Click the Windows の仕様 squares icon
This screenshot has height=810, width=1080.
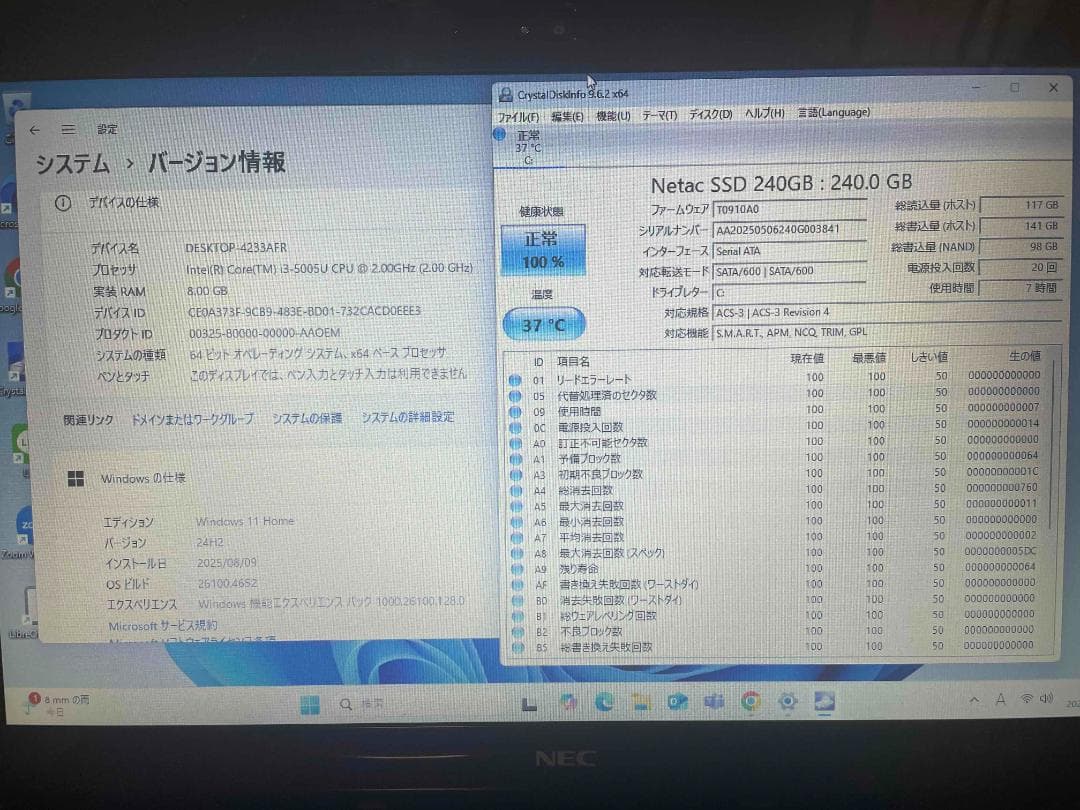point(76,478)
